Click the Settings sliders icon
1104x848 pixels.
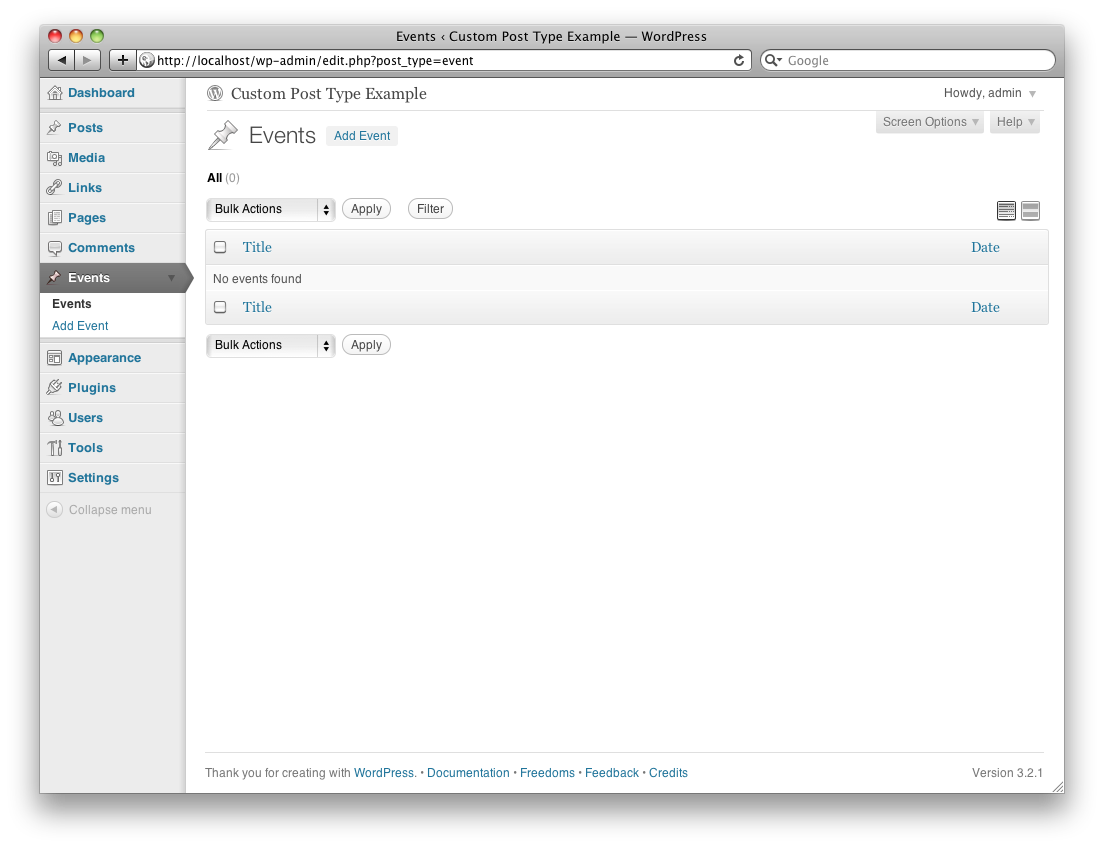coord(54,478)
